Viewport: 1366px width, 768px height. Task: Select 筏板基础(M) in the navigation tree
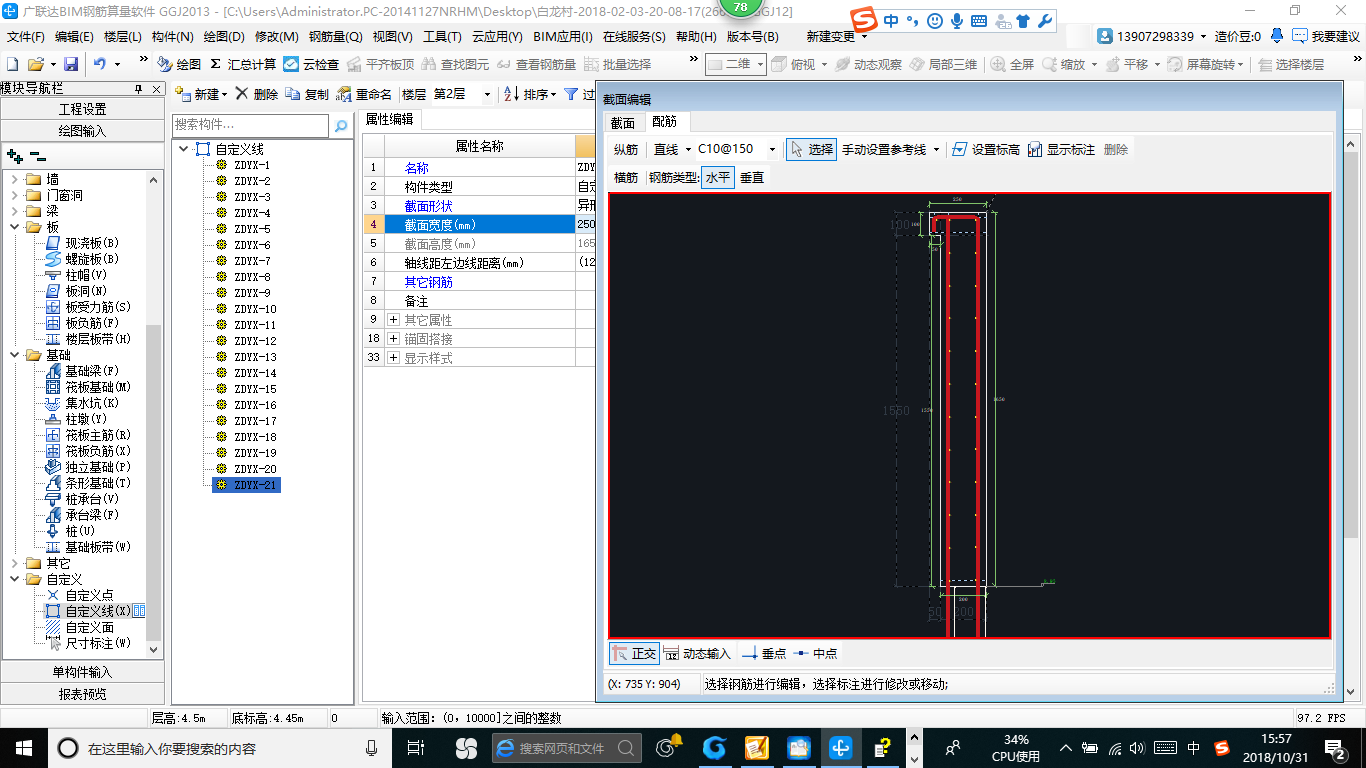coord(89,387)
